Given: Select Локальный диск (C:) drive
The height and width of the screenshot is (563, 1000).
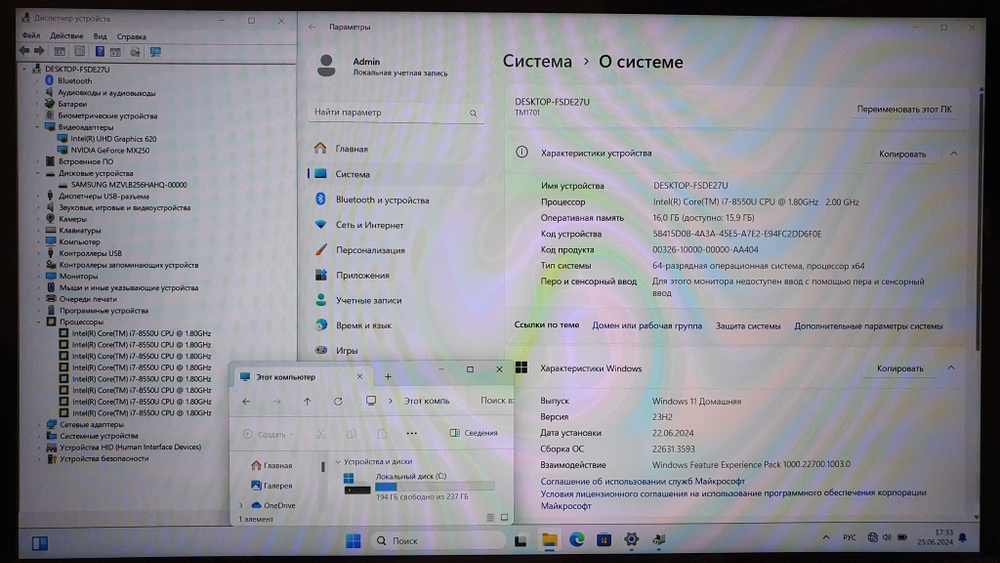Looking at the screenshot, I should click(x=419, y=486).
